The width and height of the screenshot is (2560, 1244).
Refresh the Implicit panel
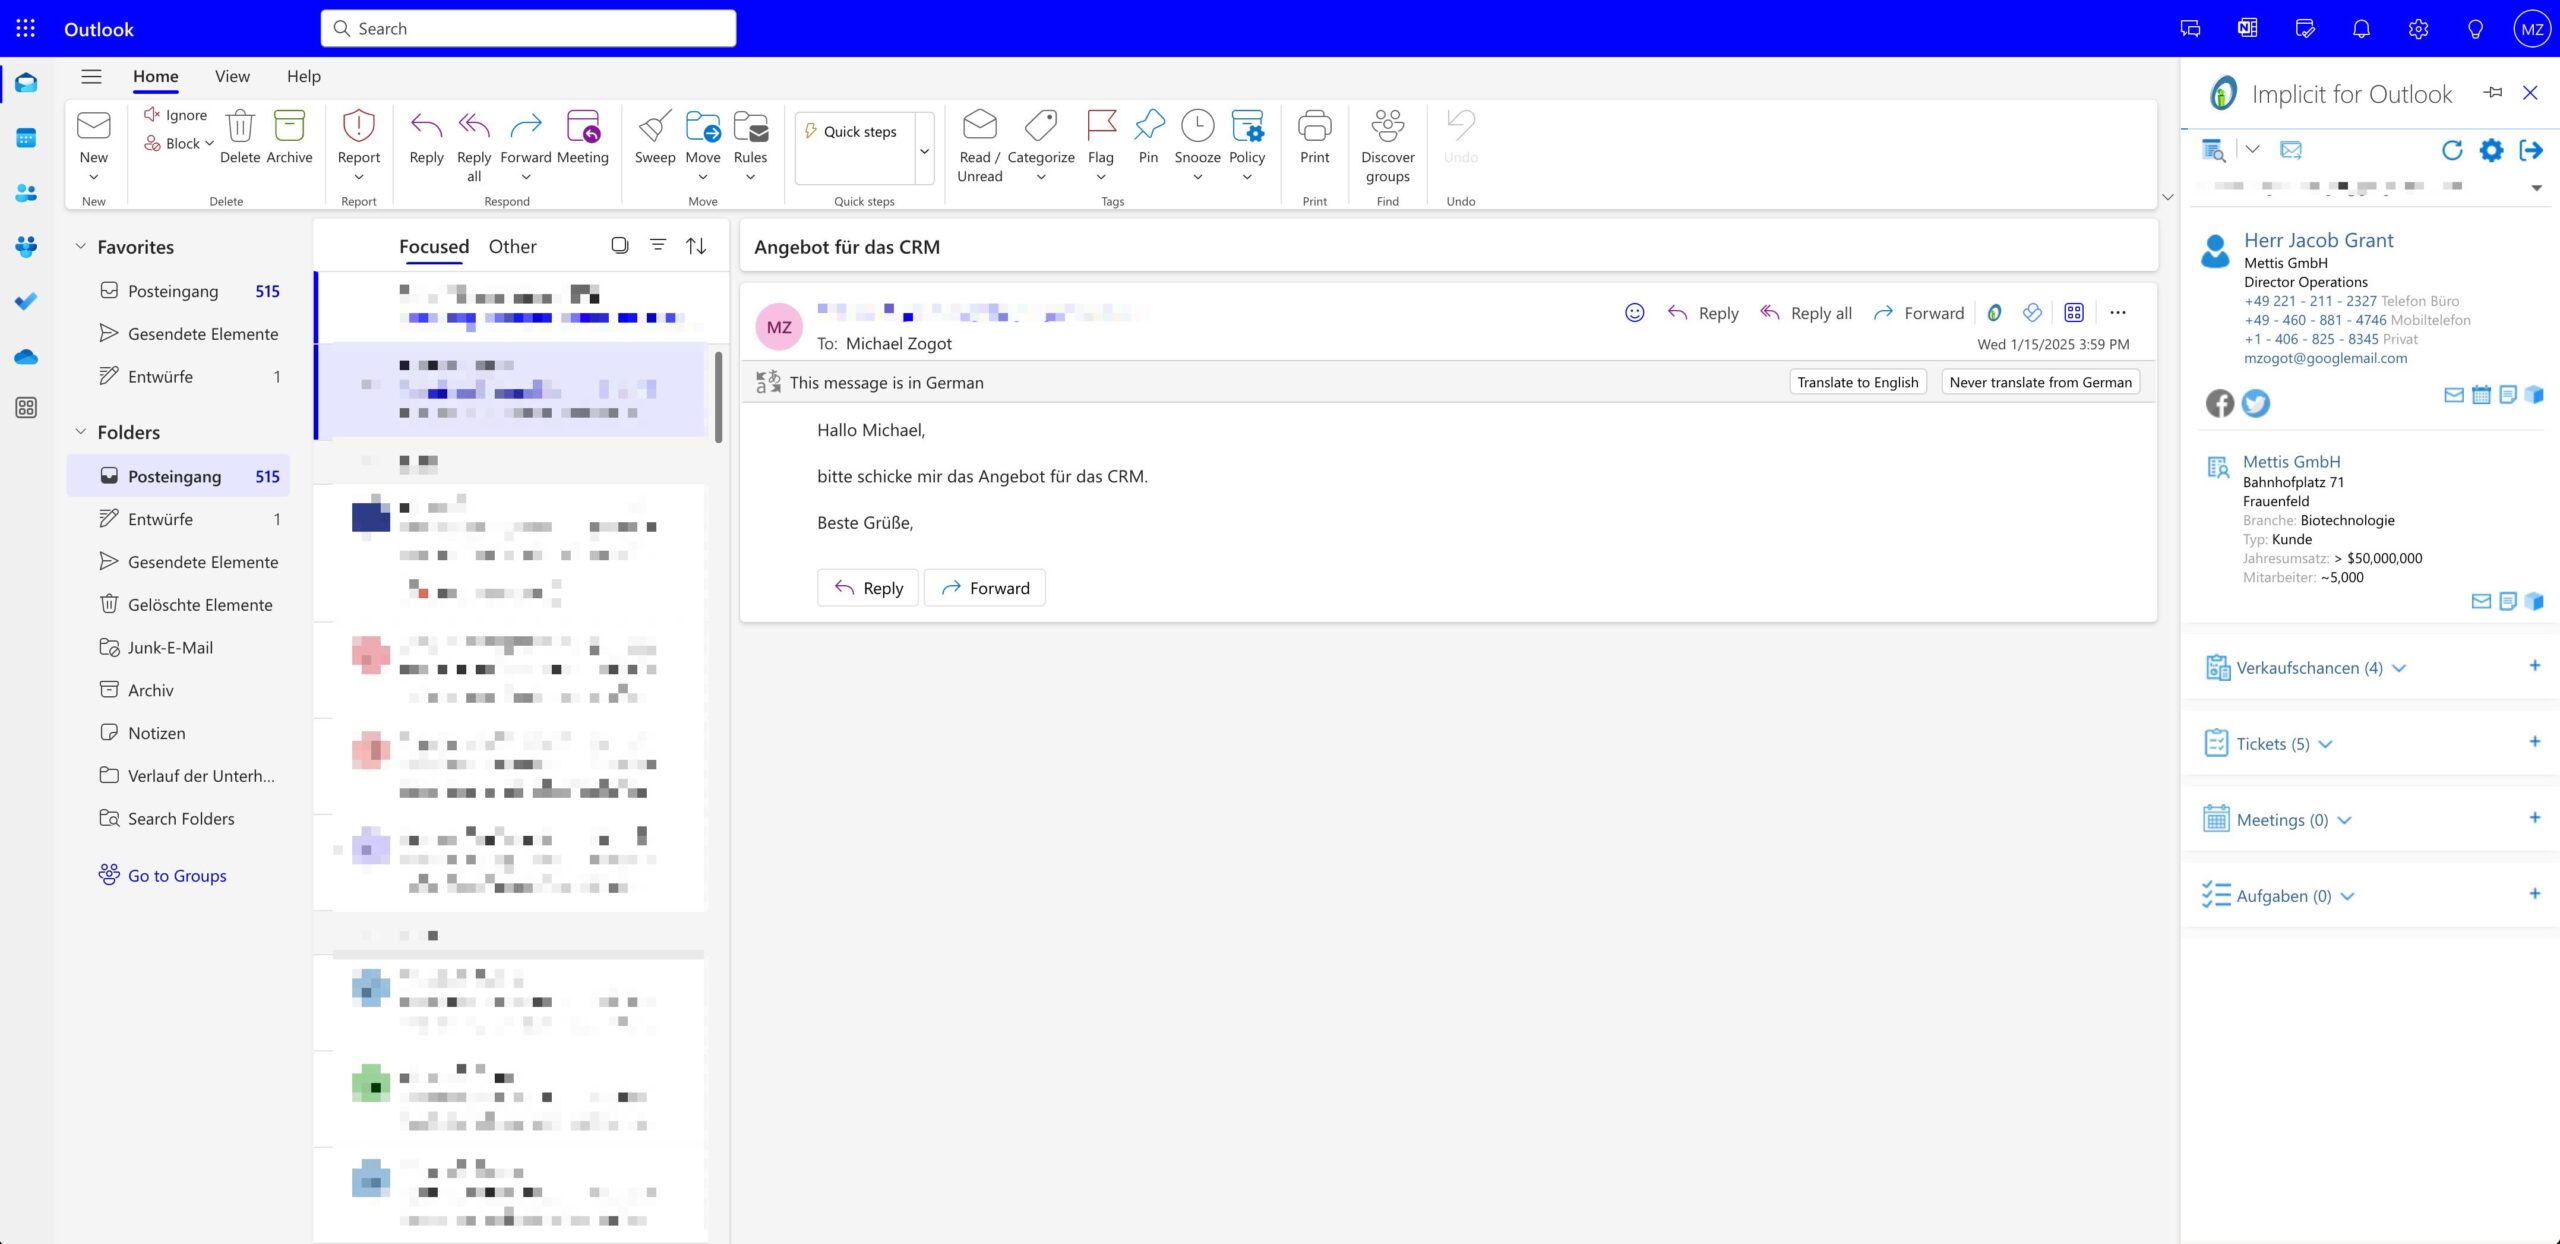click(x=2451, y=150)
